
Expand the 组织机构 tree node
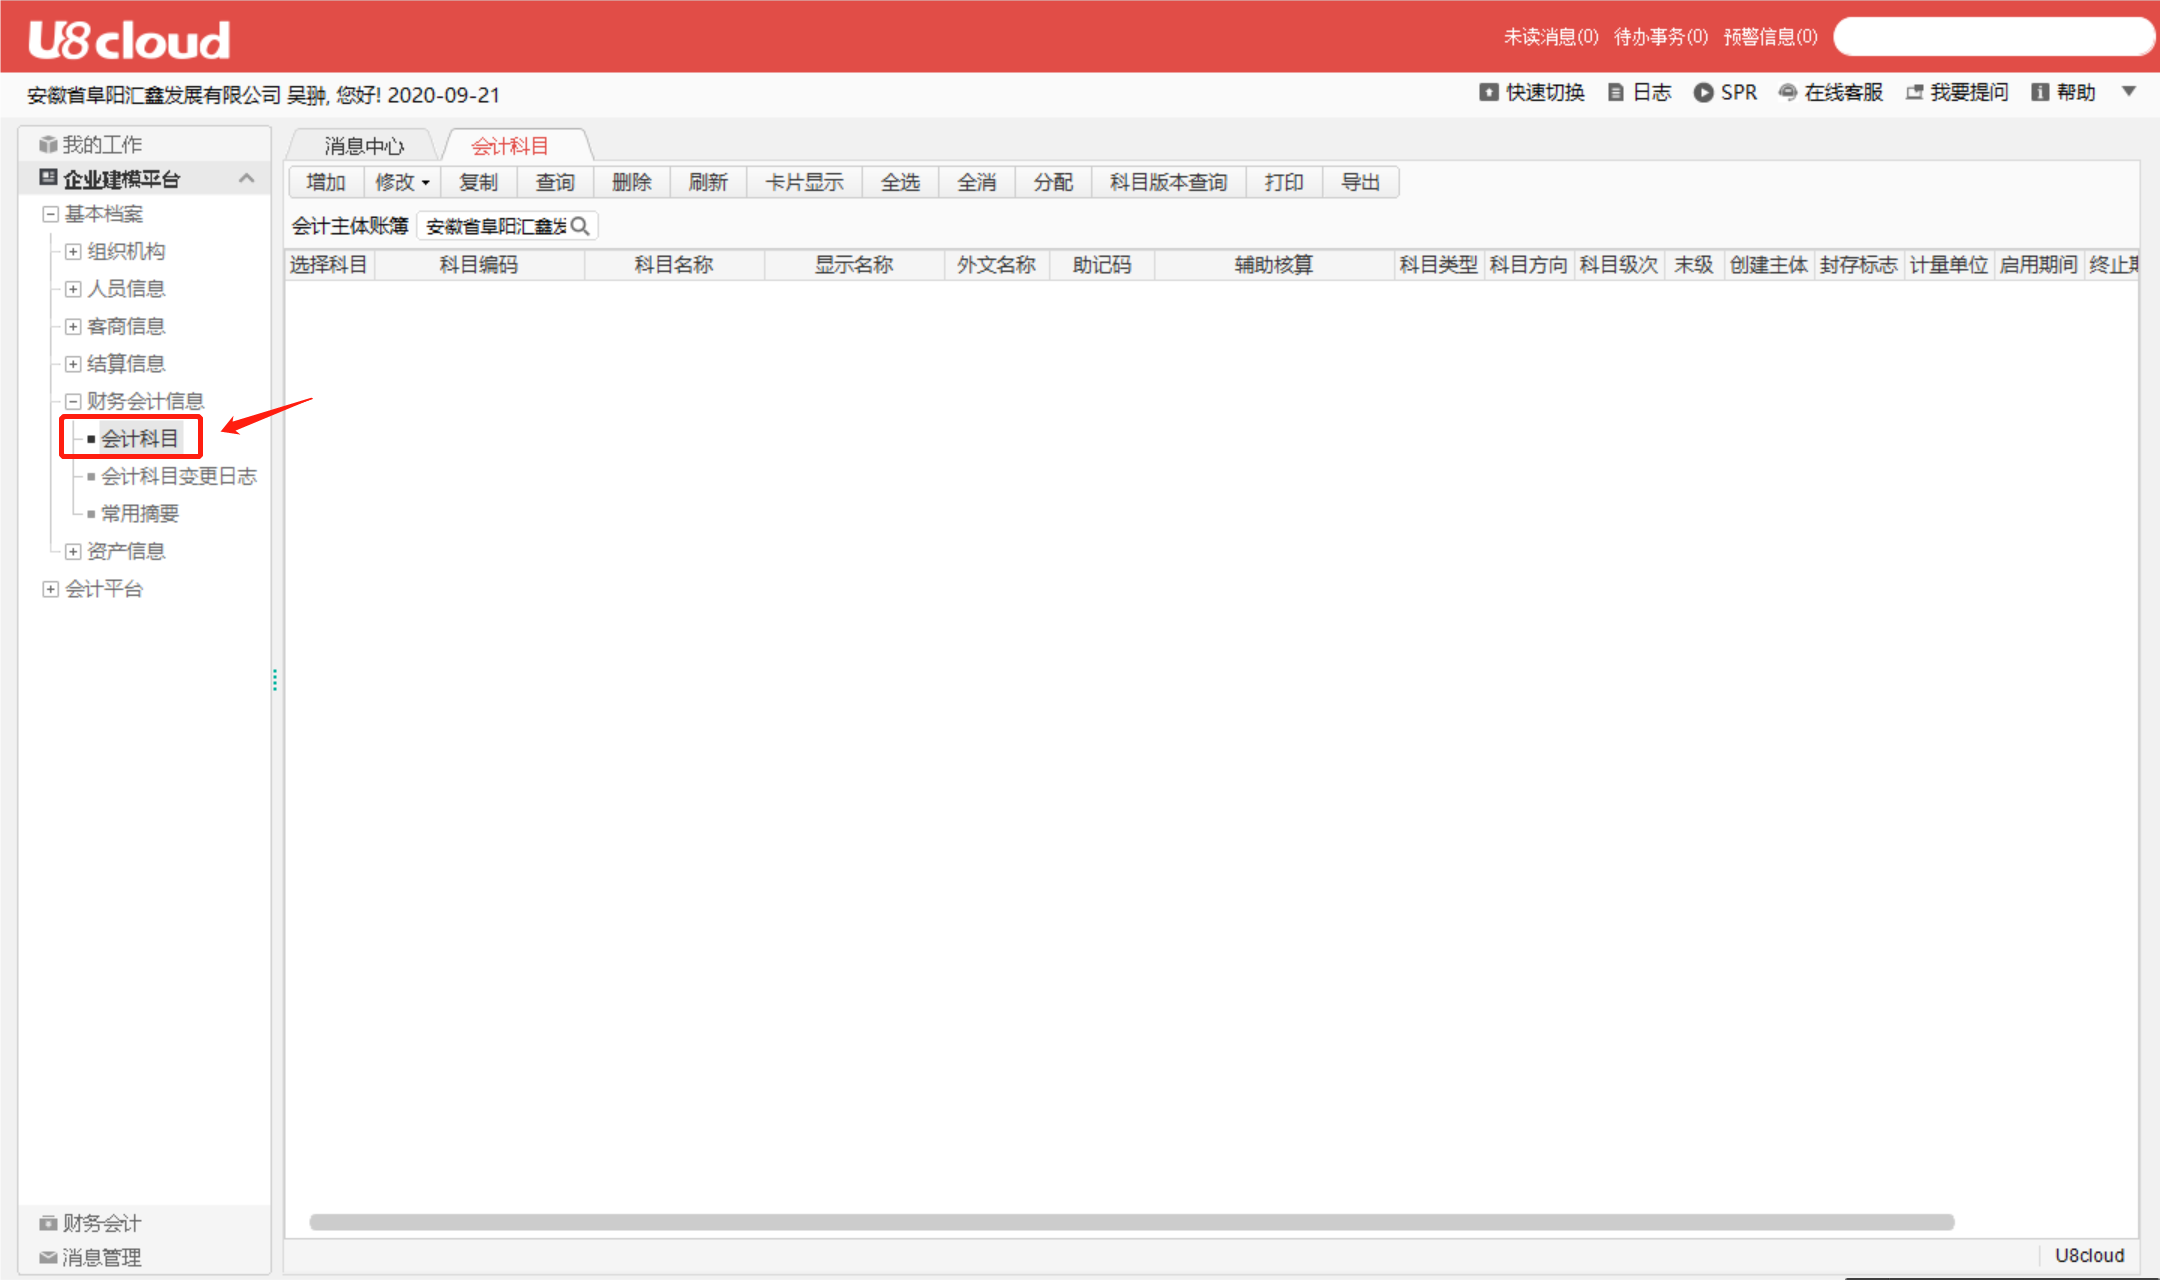coord(73,251)
